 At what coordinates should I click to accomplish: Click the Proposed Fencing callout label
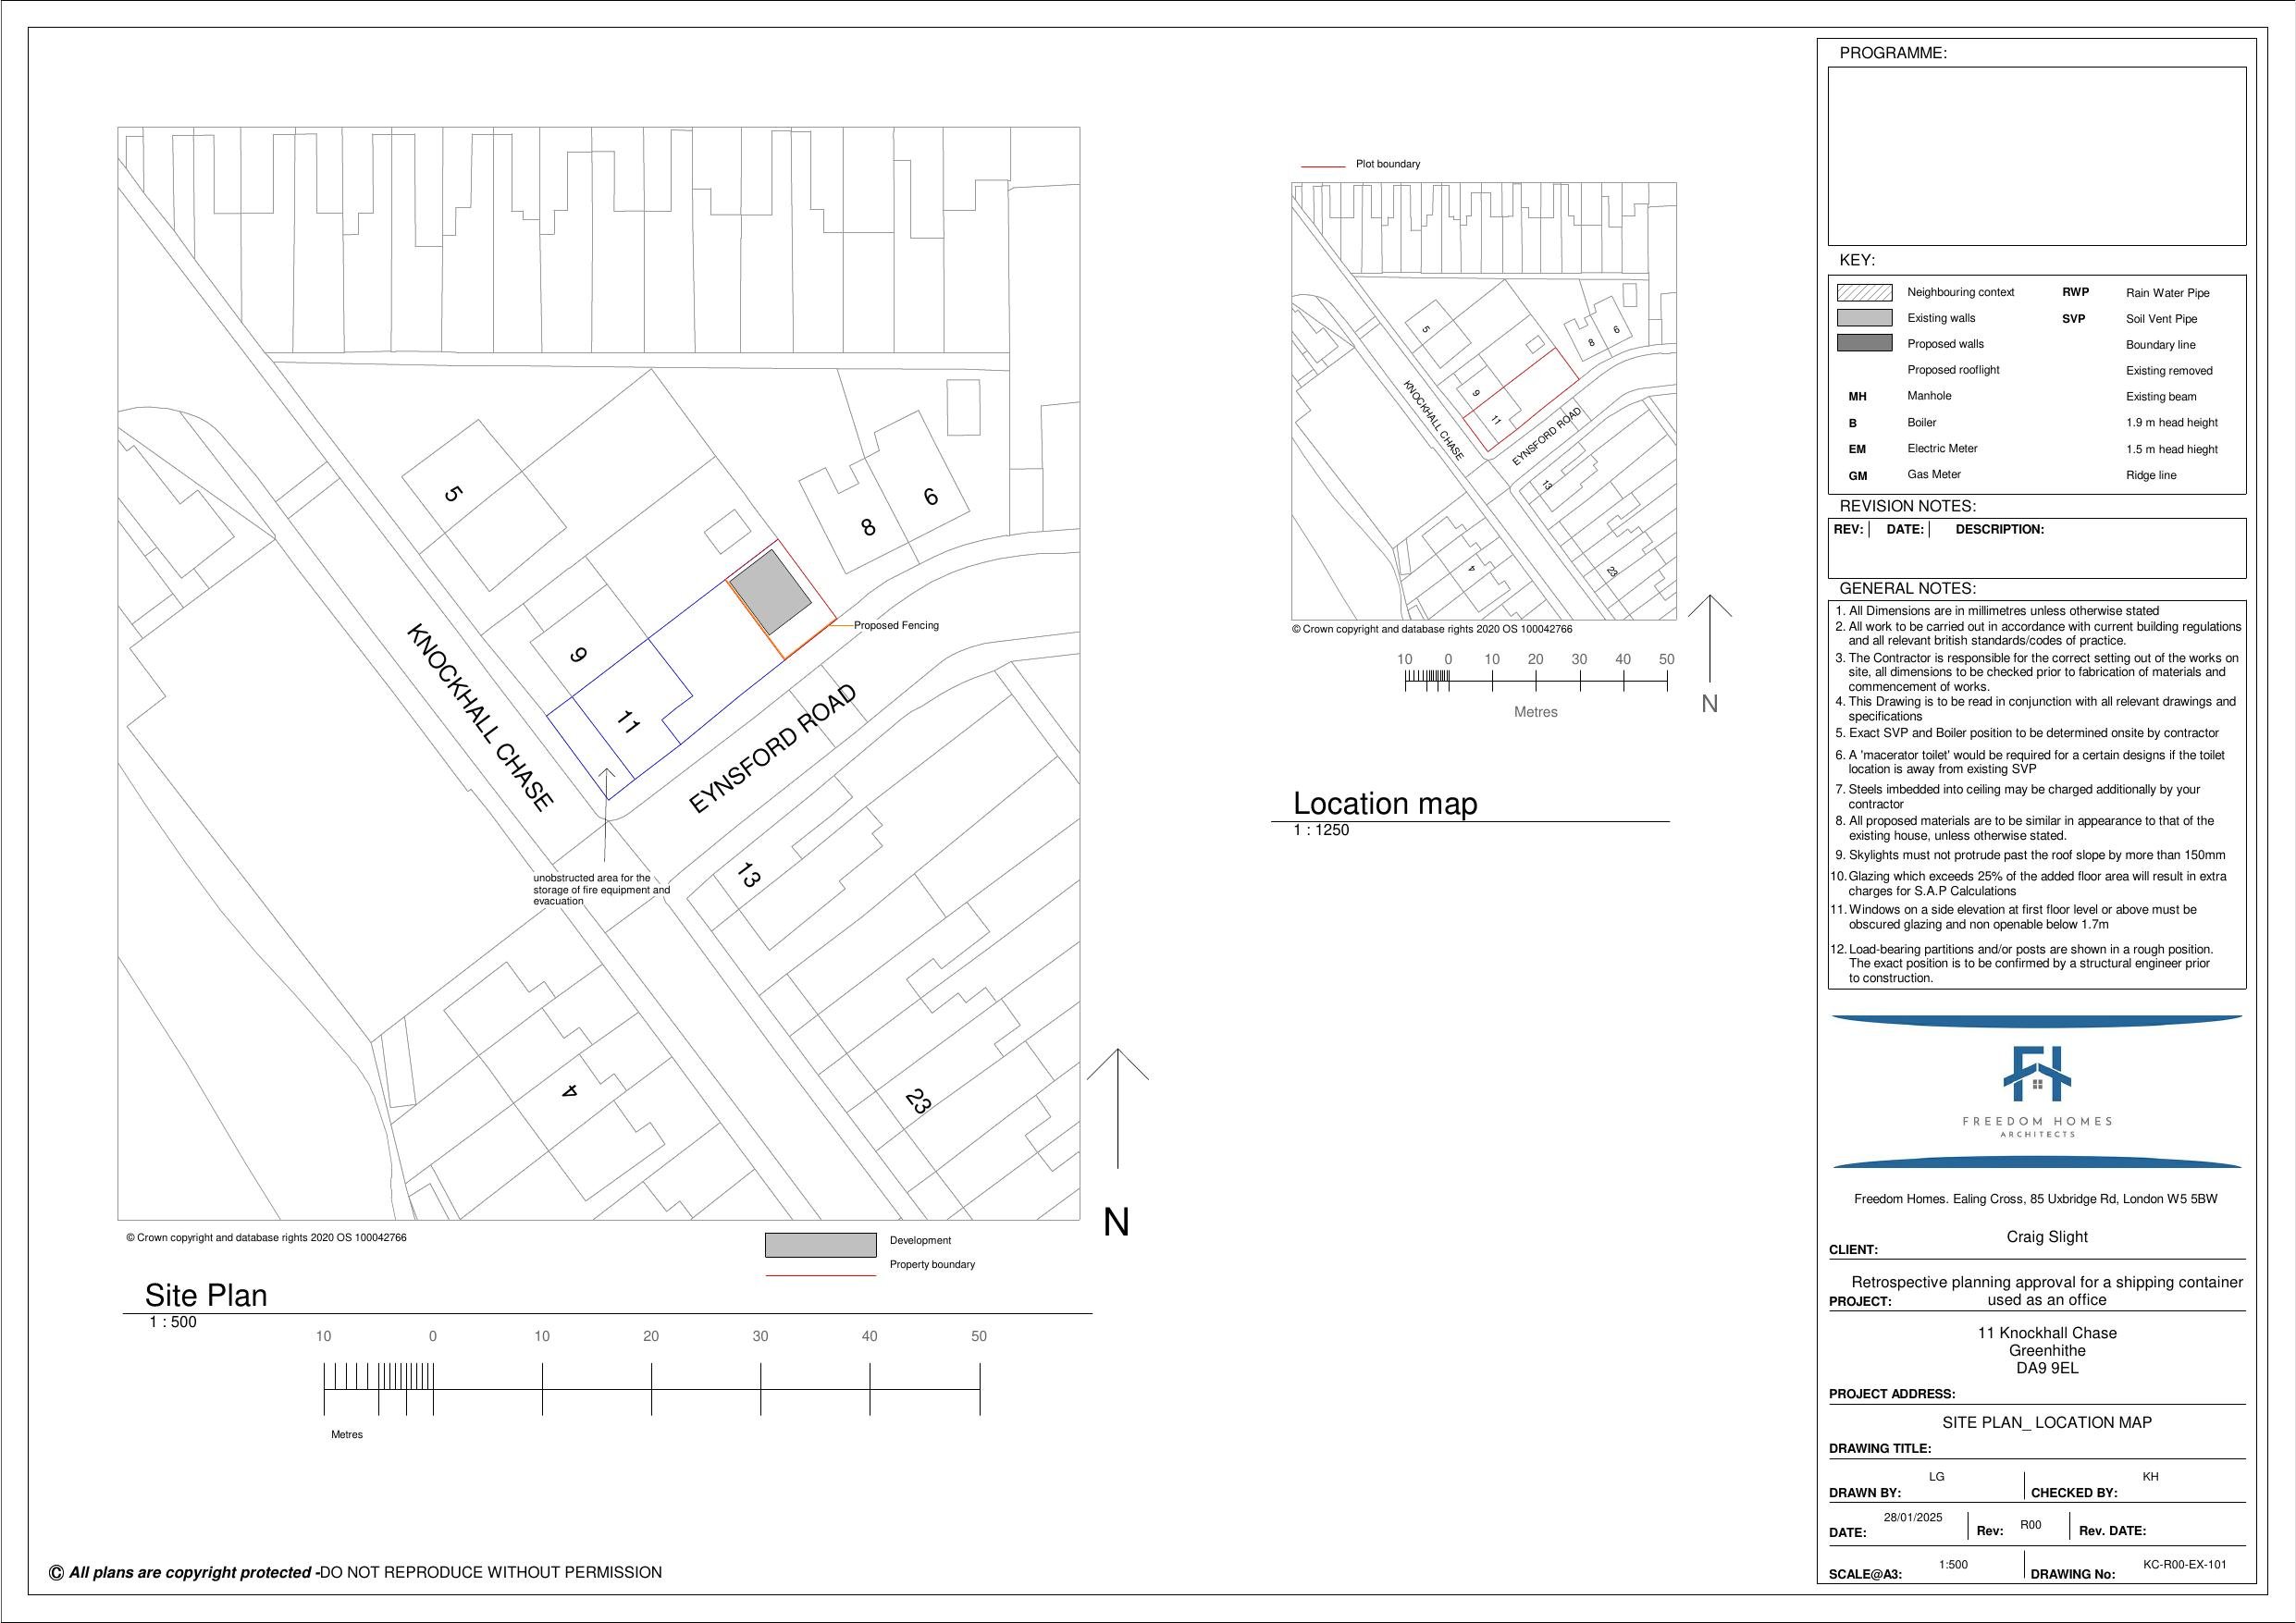[897, 624]
